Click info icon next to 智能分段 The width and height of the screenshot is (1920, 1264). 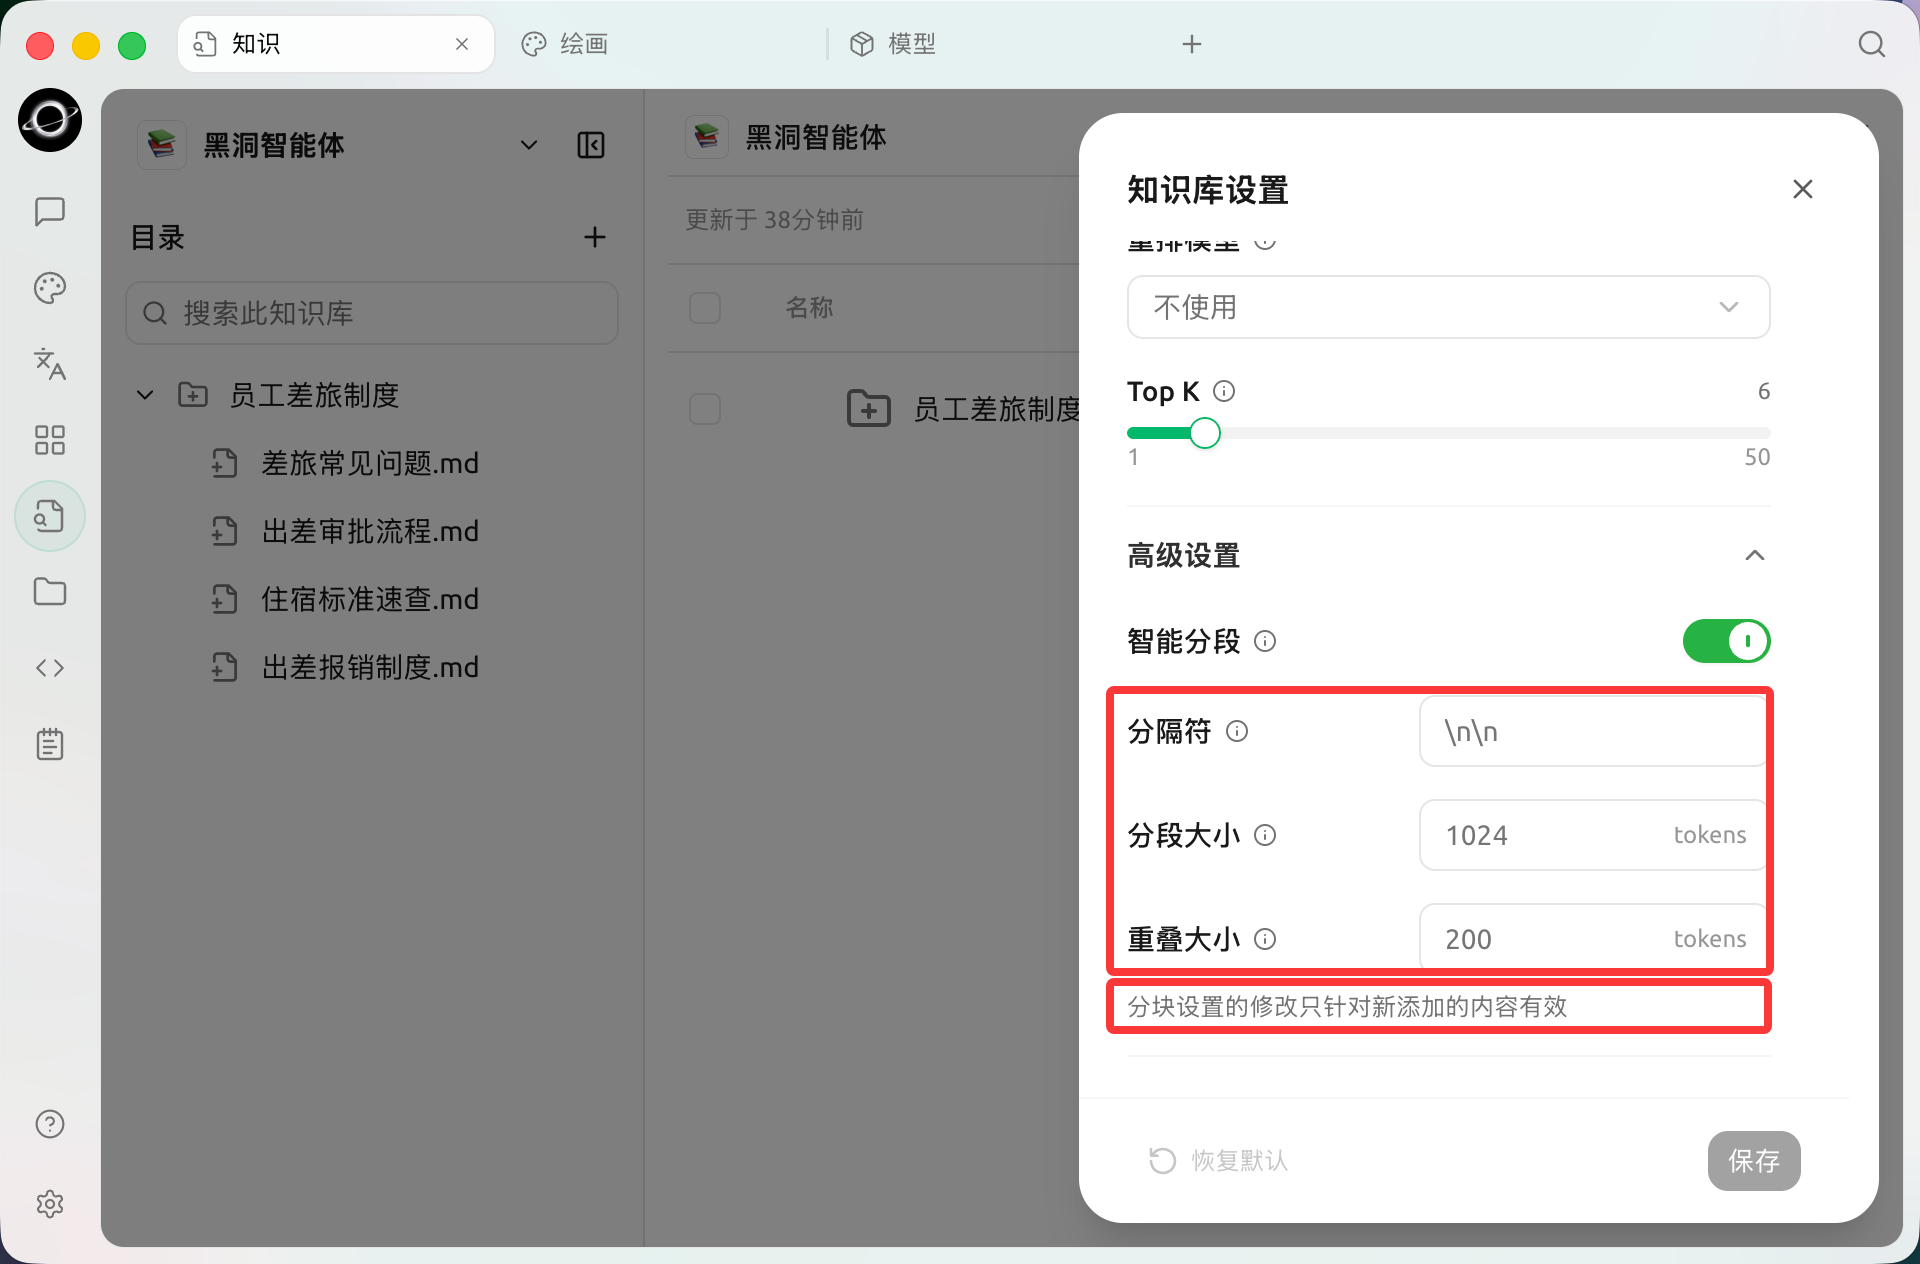tap(1265, 641)
